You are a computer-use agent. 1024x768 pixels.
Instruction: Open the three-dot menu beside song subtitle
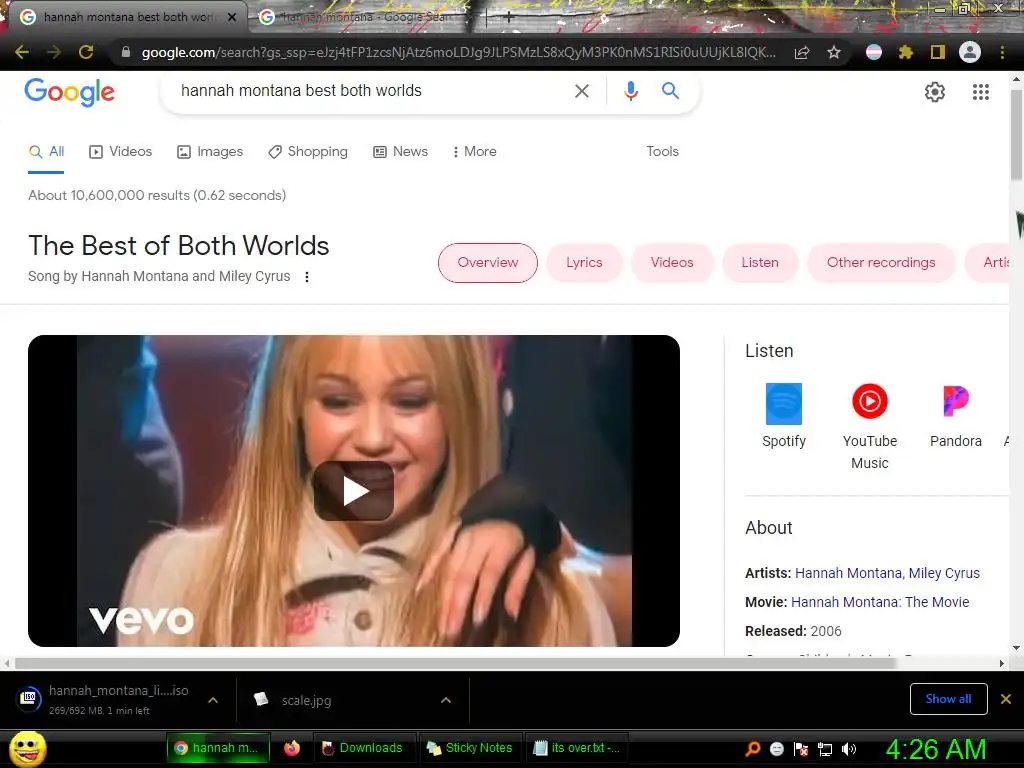point(306,277)
